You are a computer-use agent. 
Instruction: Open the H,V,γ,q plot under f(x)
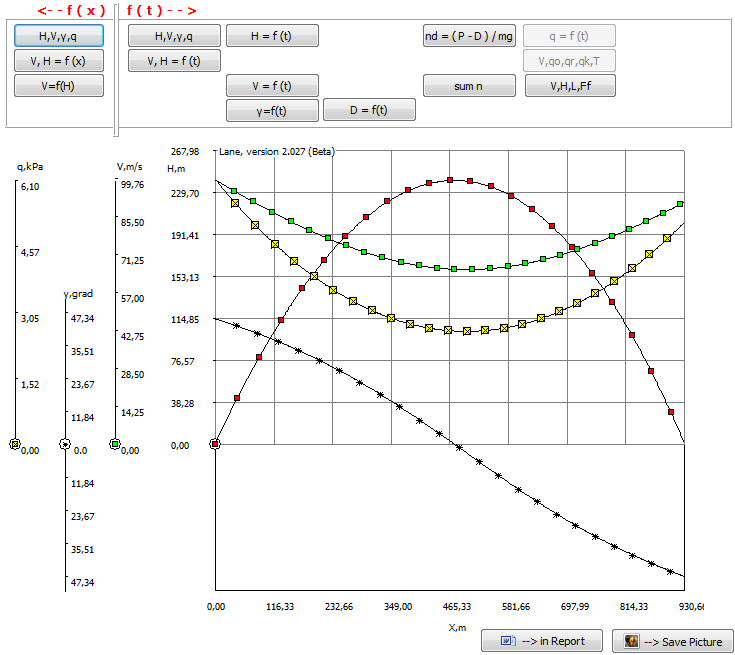tap(59, 36)
